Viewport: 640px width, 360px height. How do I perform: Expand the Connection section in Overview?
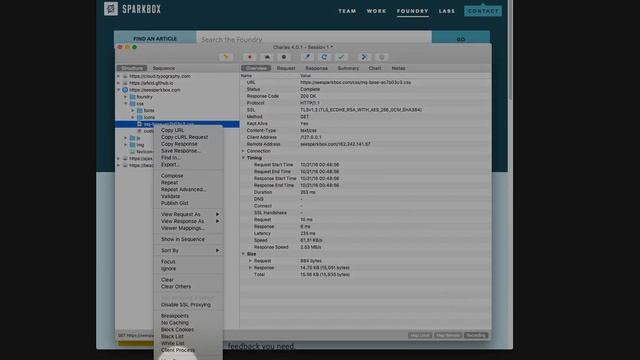tap(243, 151)
